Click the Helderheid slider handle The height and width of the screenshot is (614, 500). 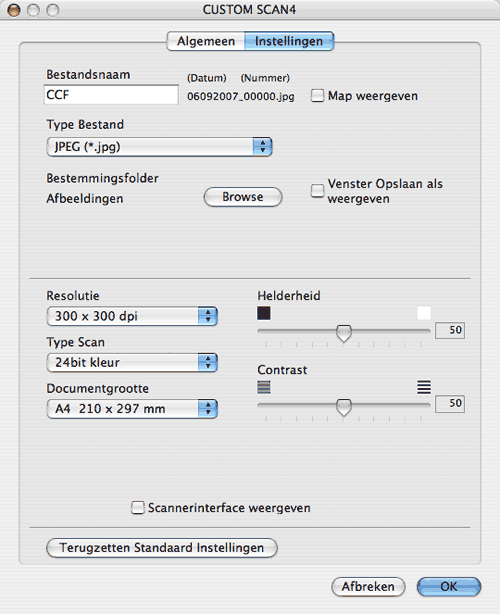coord(344,333)
